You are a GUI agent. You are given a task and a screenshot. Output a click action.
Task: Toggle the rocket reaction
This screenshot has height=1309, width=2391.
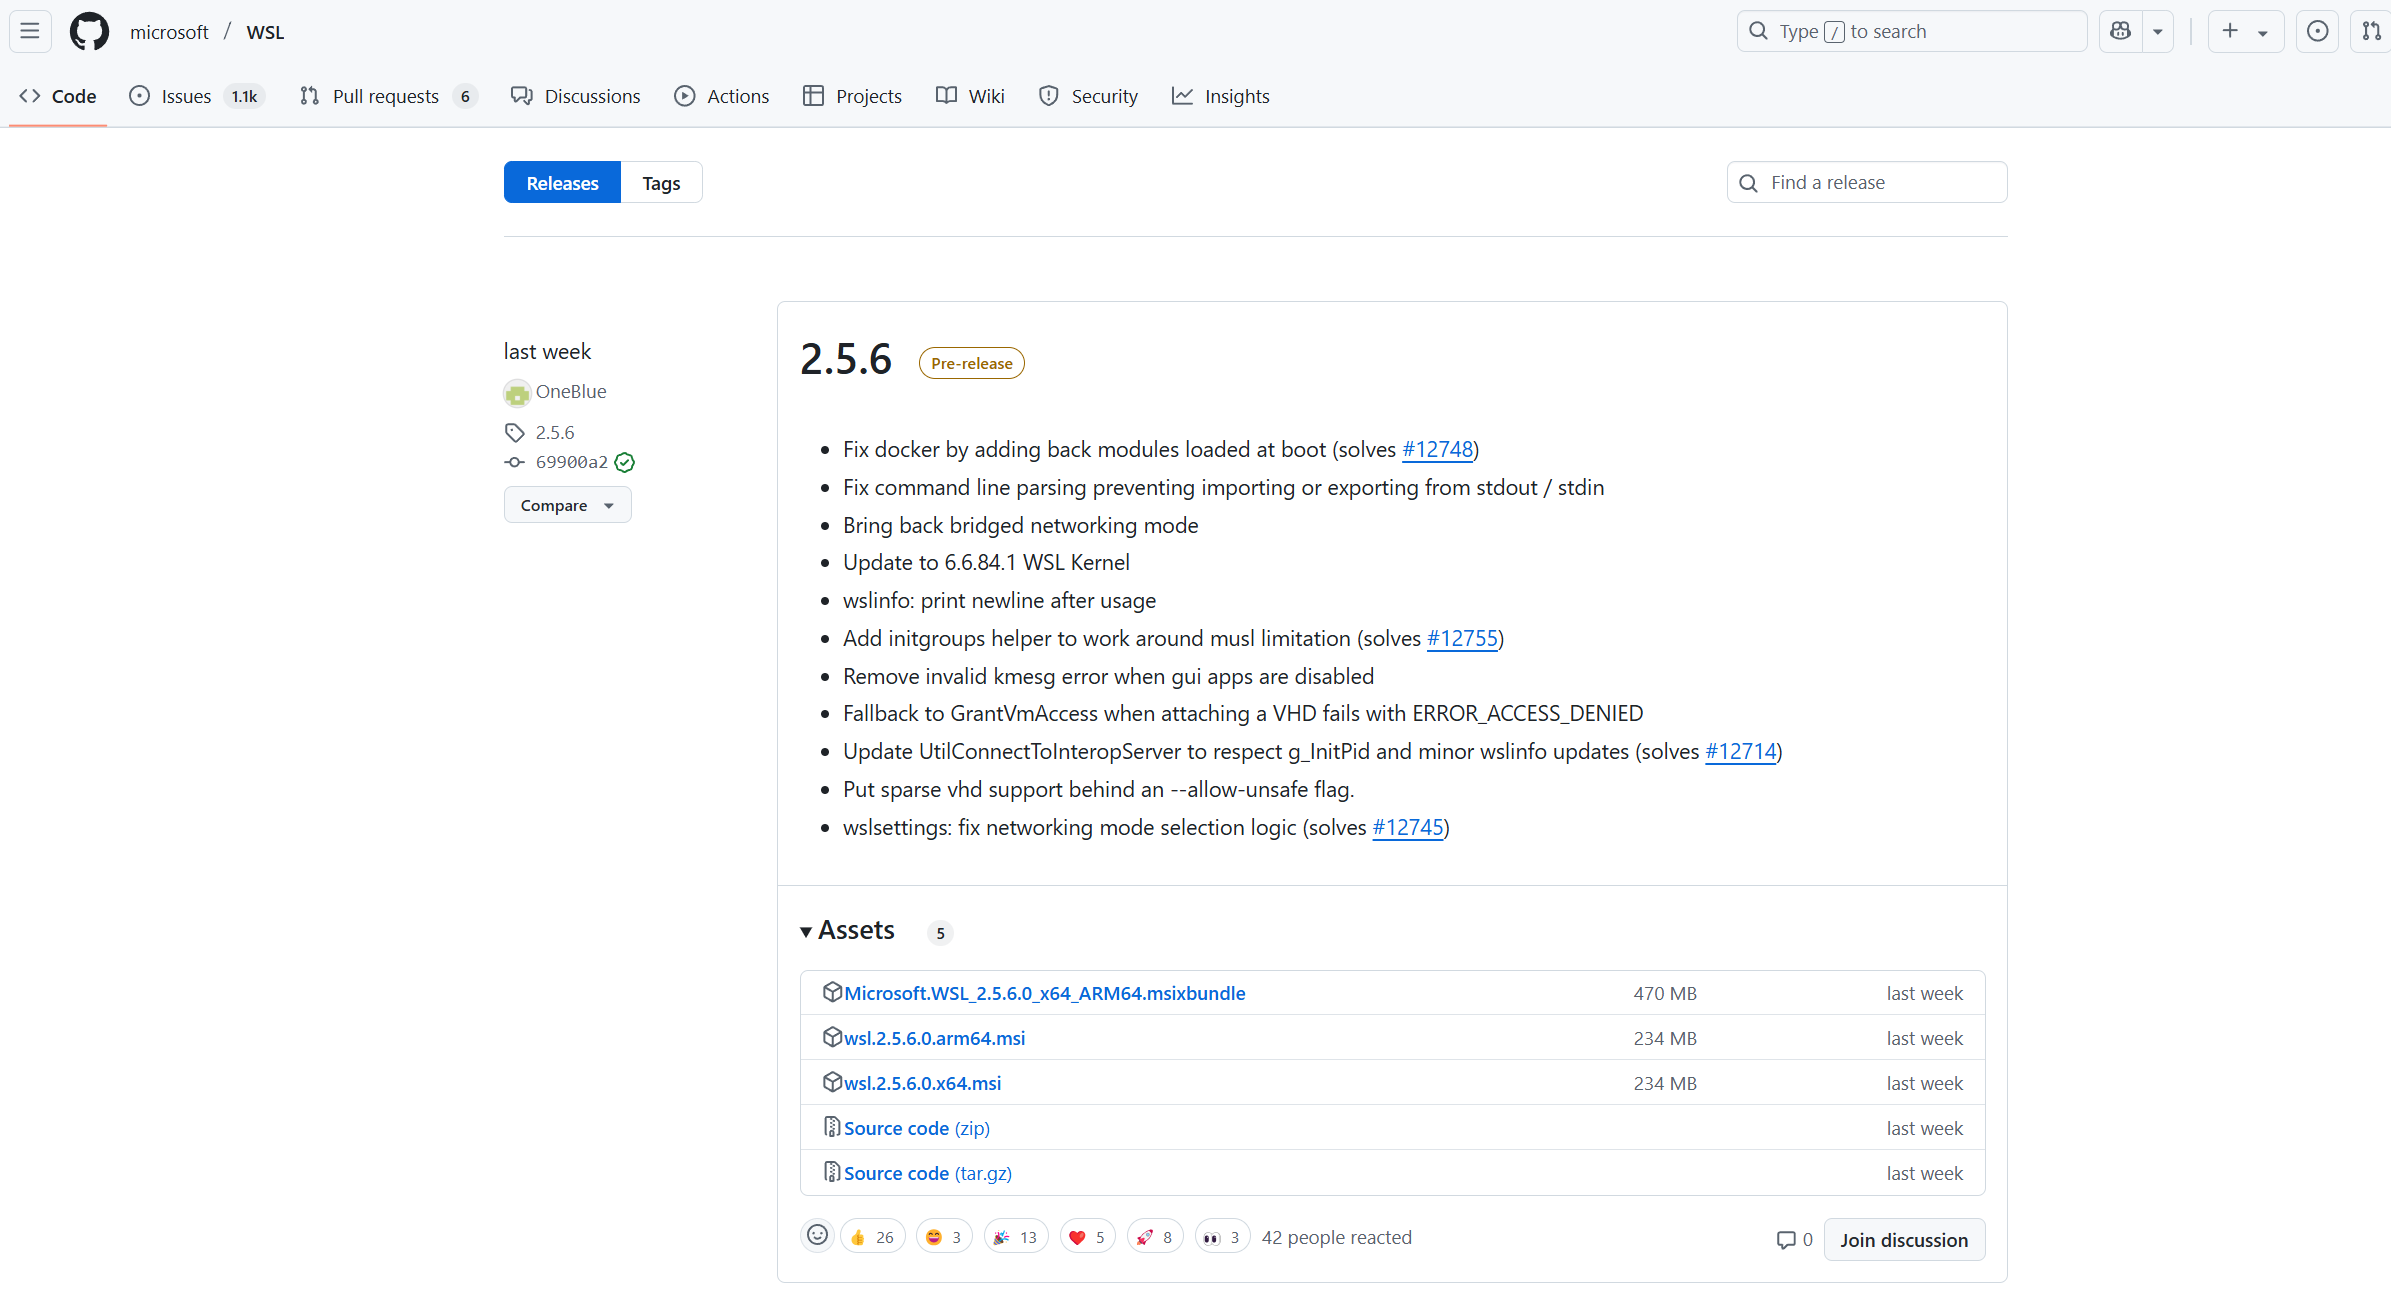1154,1237
